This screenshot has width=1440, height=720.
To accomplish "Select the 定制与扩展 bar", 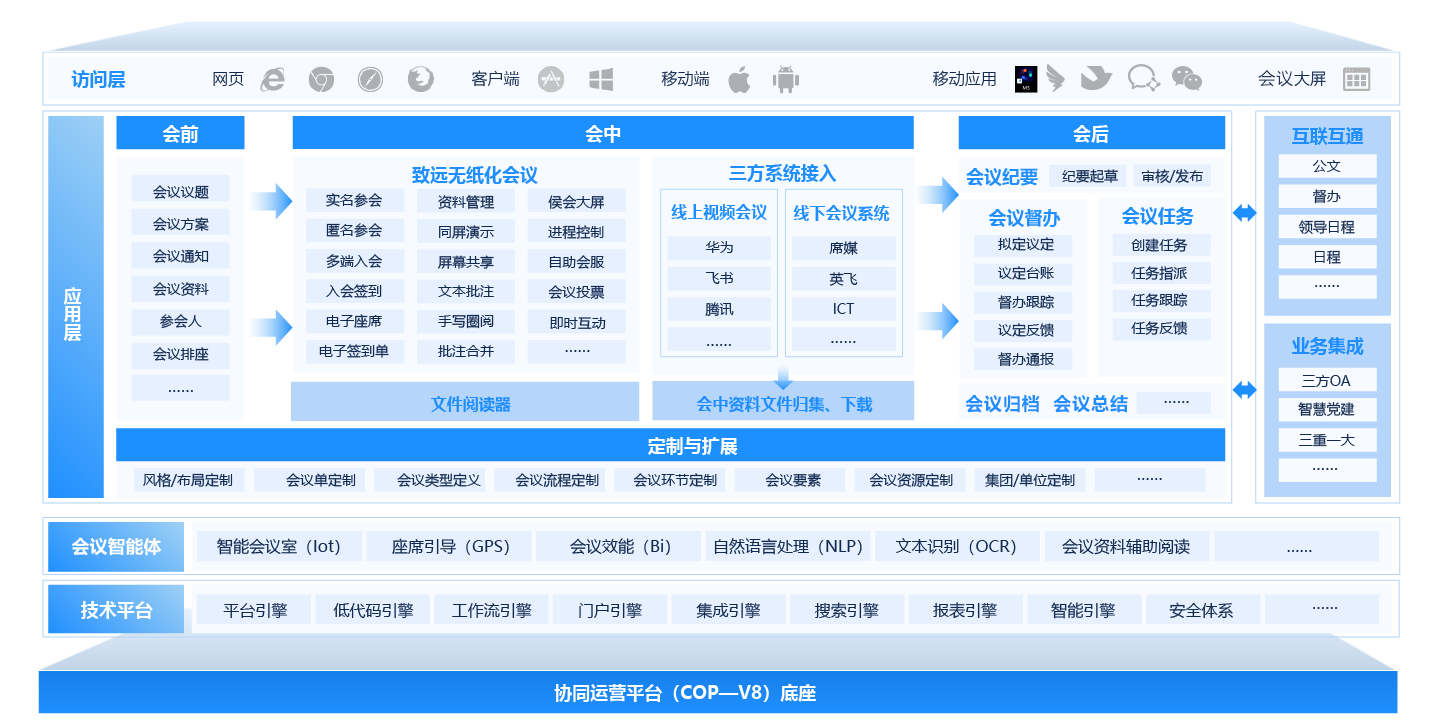I will click(x=671, y=445).
